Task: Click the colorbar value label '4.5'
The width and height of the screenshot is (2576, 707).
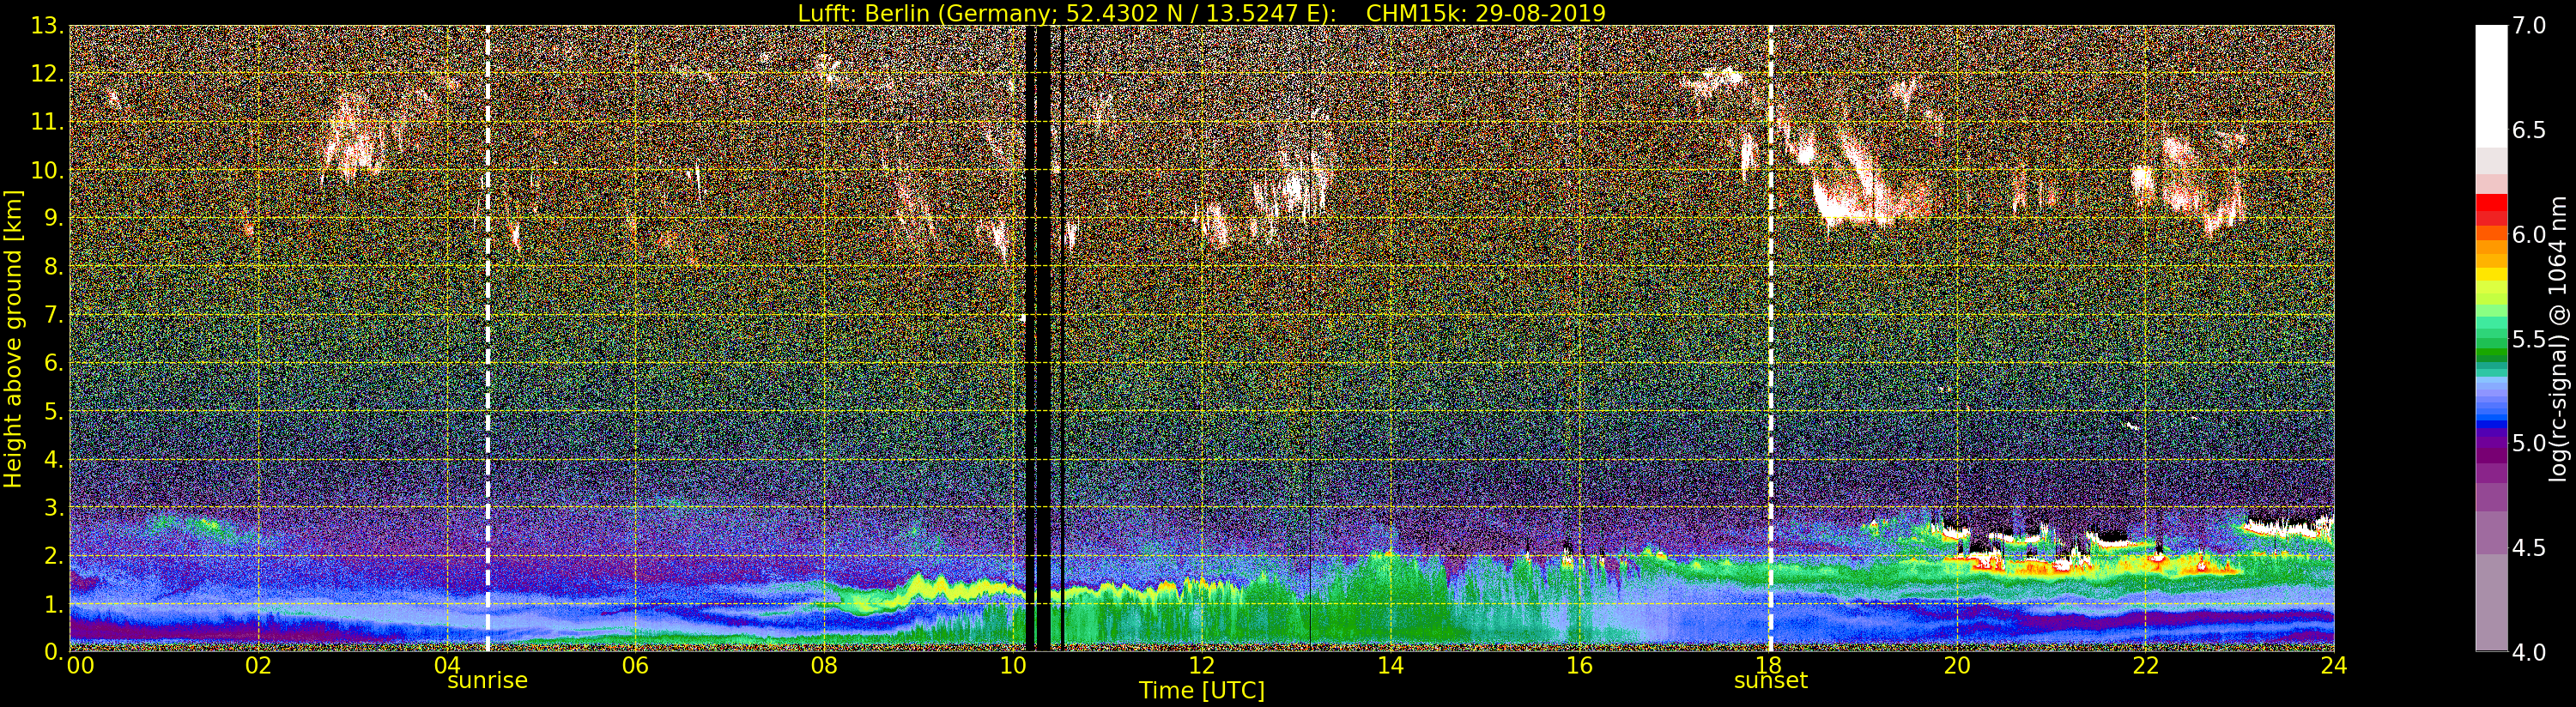Action: (x=2529, y=548)
